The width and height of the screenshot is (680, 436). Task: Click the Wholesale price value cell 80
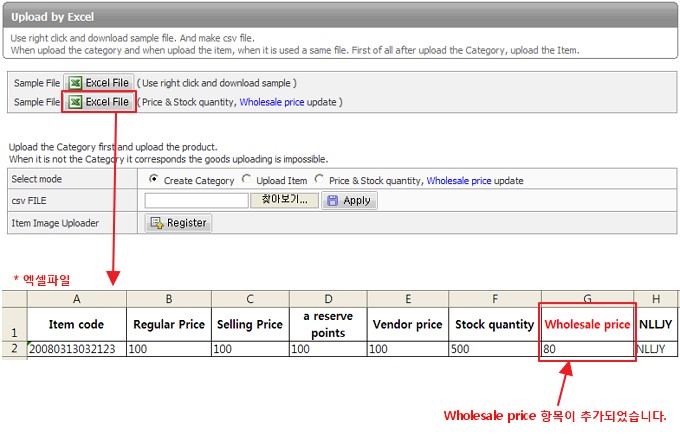[586, 349]
